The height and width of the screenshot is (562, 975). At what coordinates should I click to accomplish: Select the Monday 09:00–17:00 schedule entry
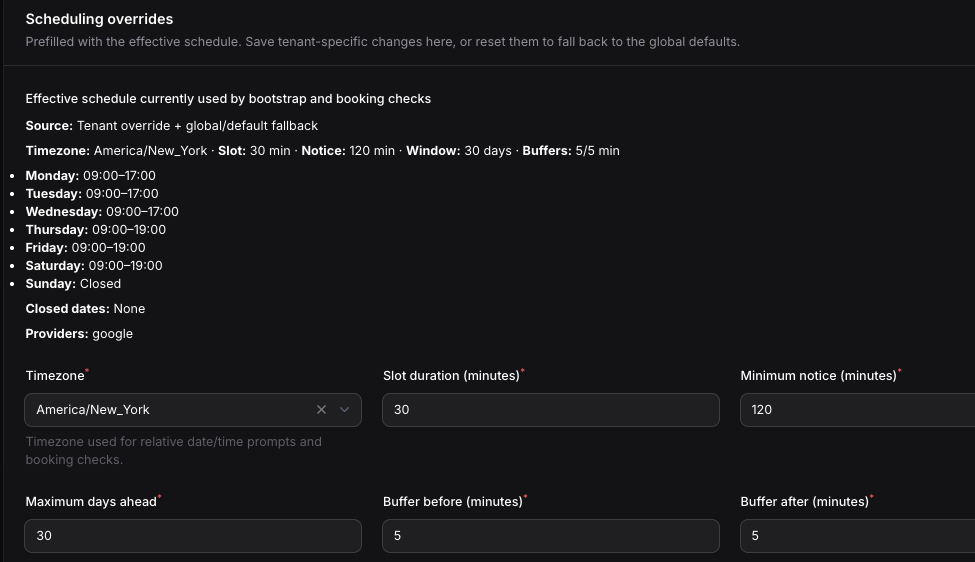(91, 176)
